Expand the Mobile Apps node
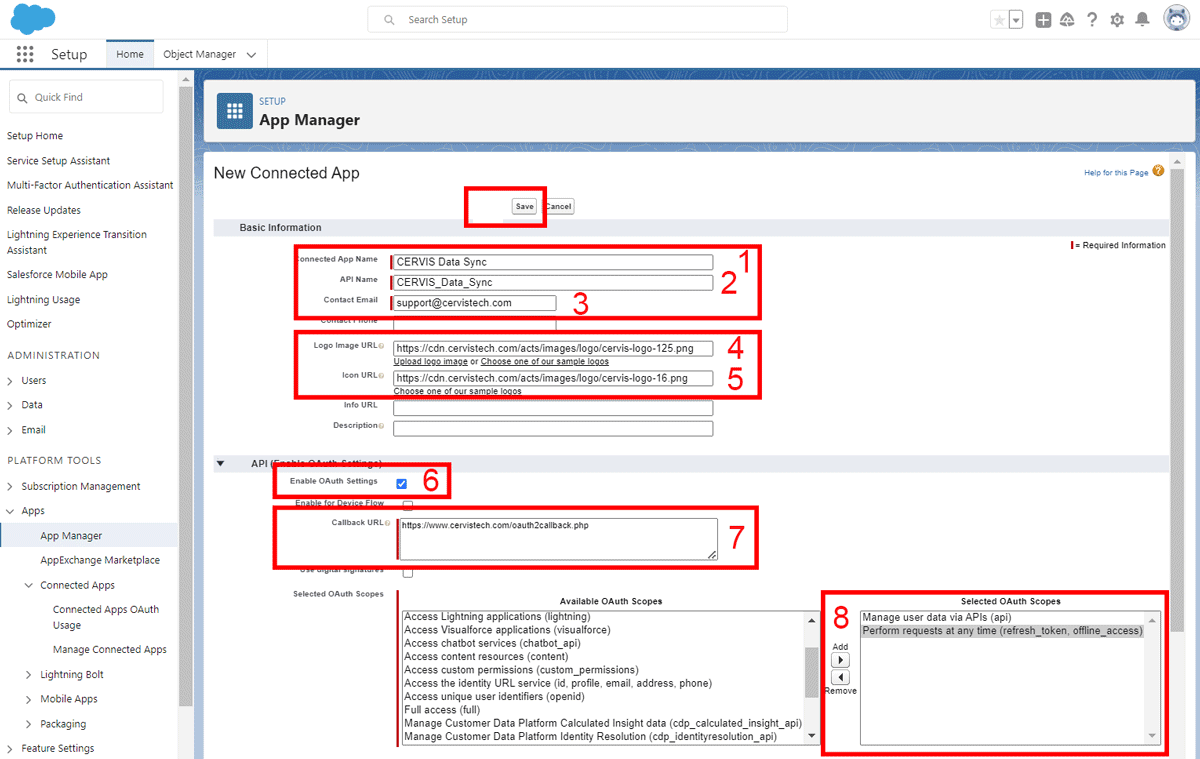 tap(29, 699)
